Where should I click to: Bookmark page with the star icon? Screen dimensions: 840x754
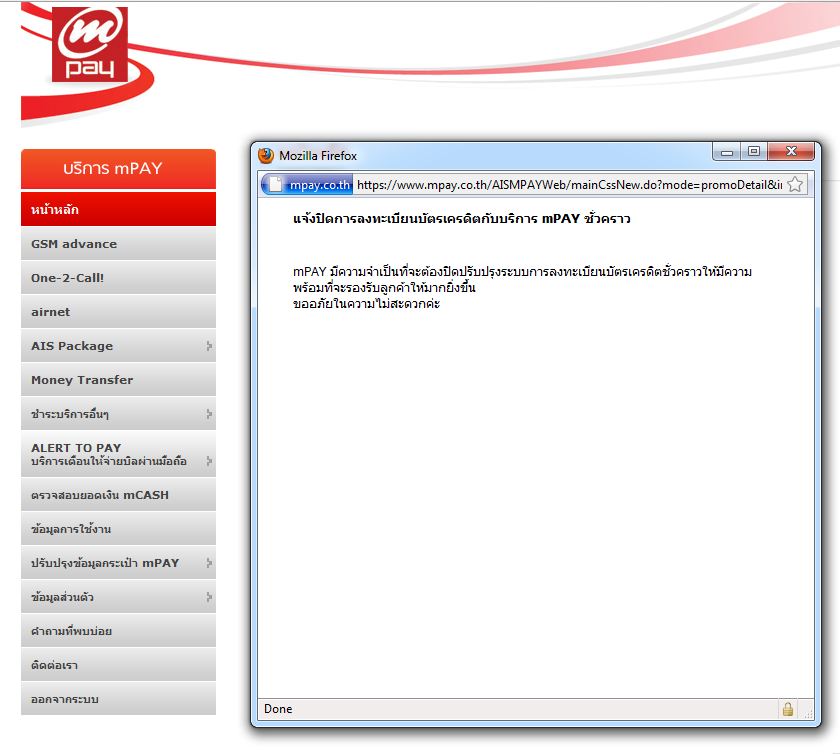coord(795,184)
